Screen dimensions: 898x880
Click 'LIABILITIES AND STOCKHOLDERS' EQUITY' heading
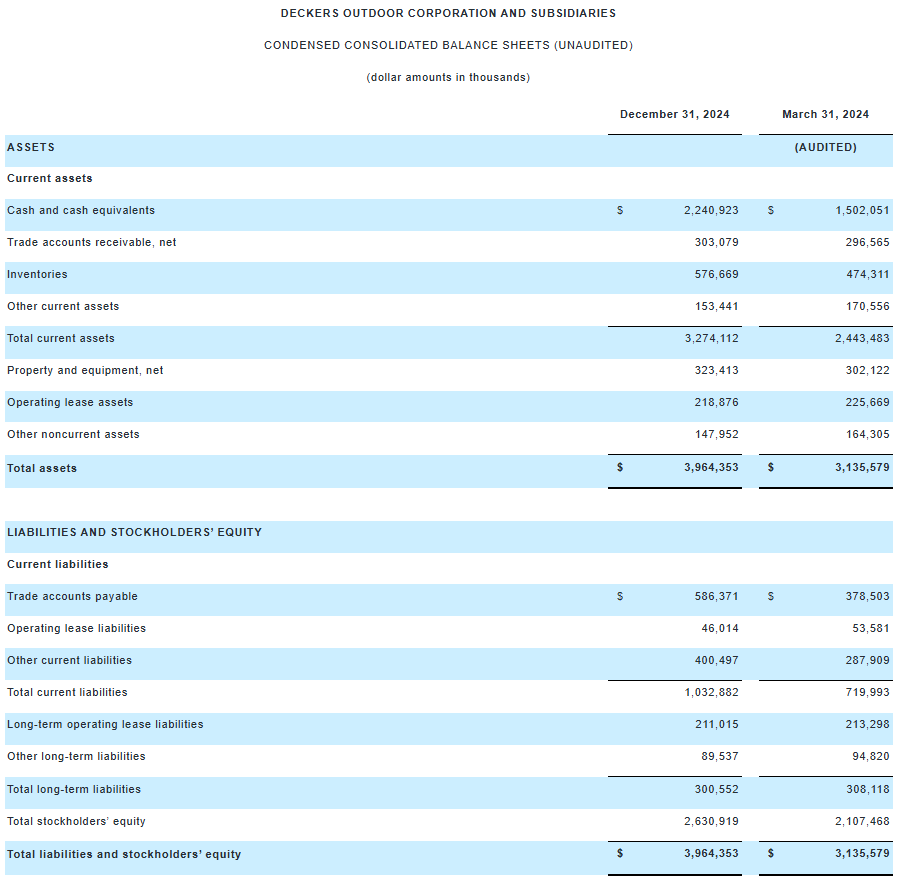pyautogui.click(x=135, y=532)
